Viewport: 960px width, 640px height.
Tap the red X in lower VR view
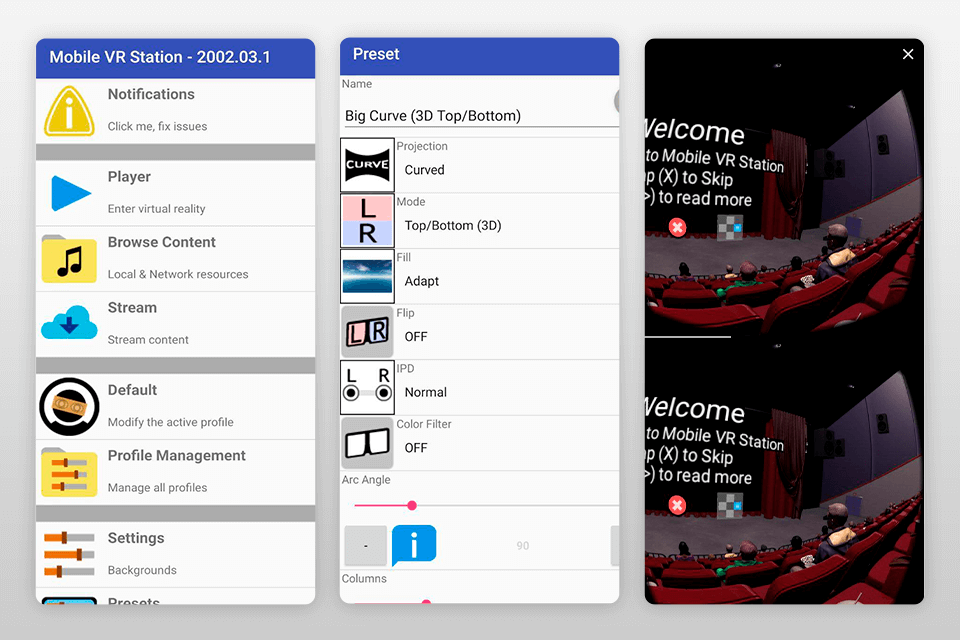677,505
